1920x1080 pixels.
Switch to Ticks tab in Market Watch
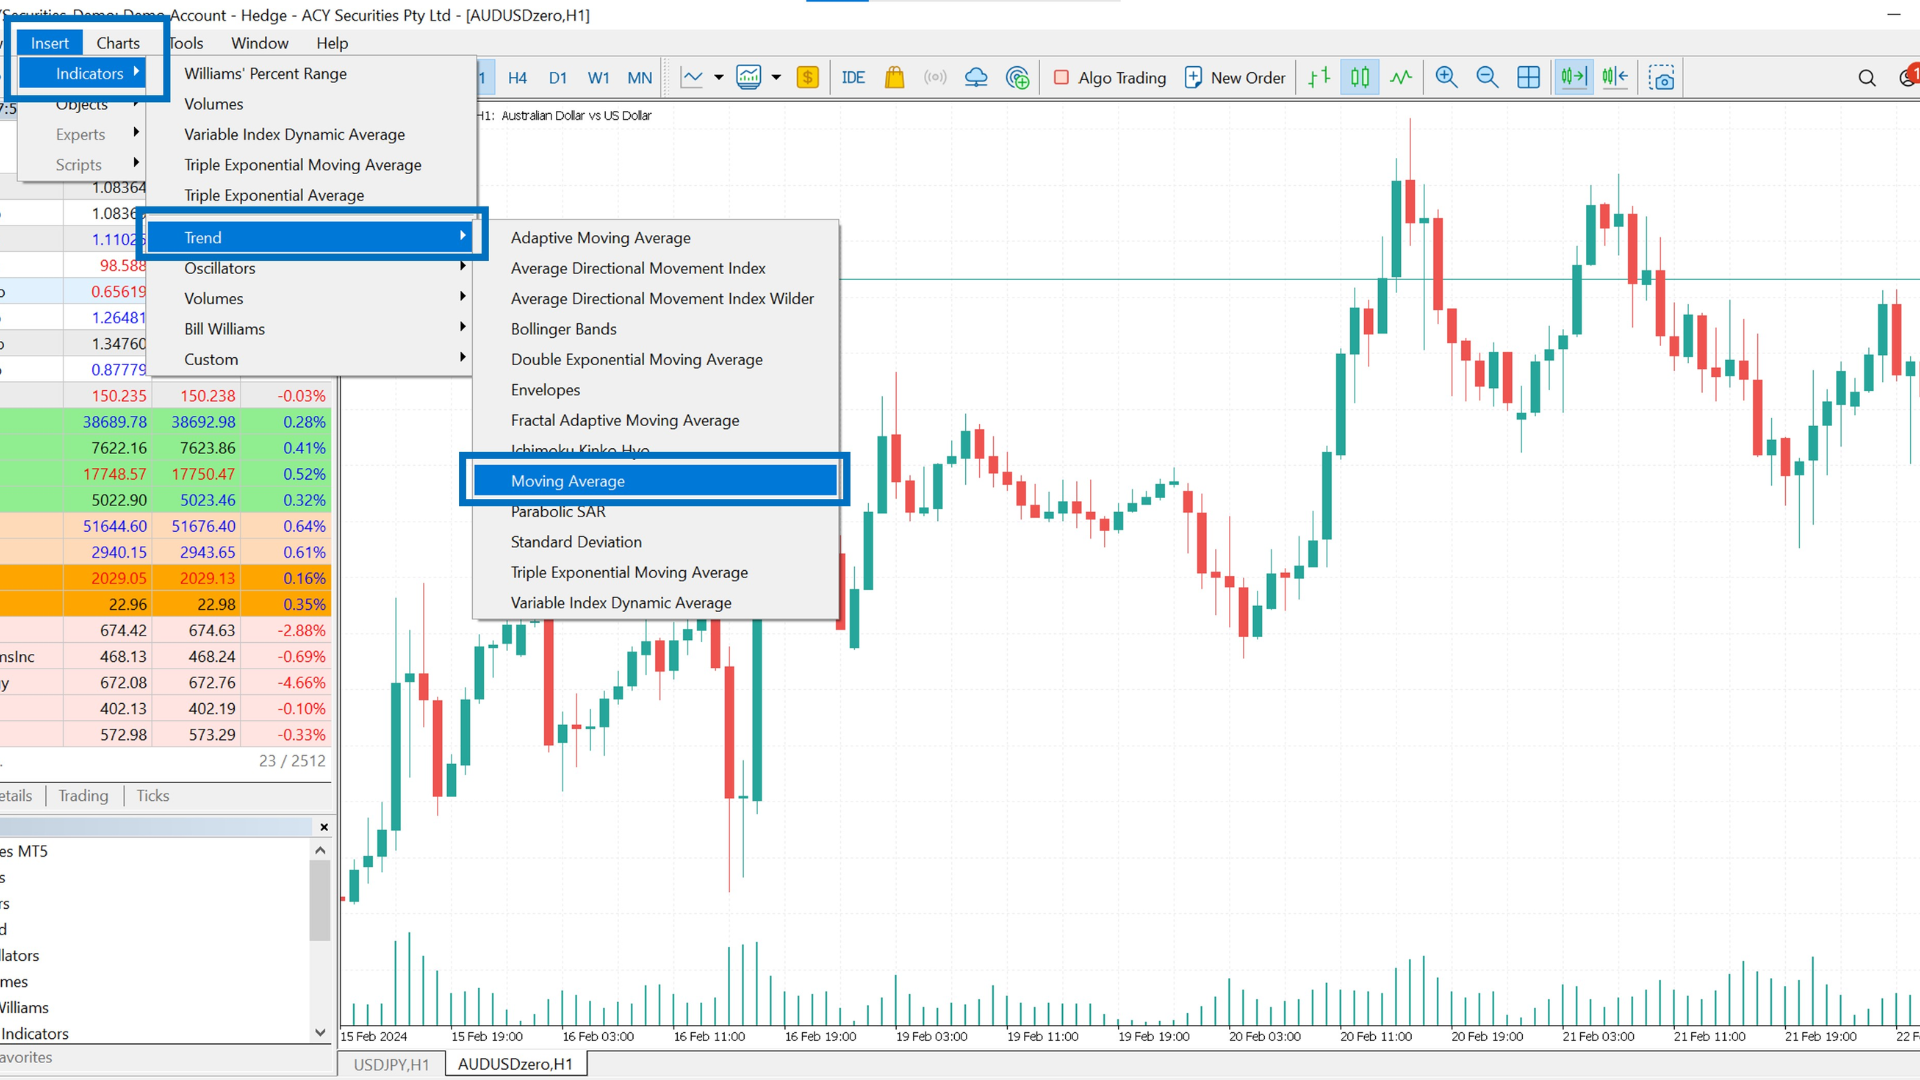point(153,796)
